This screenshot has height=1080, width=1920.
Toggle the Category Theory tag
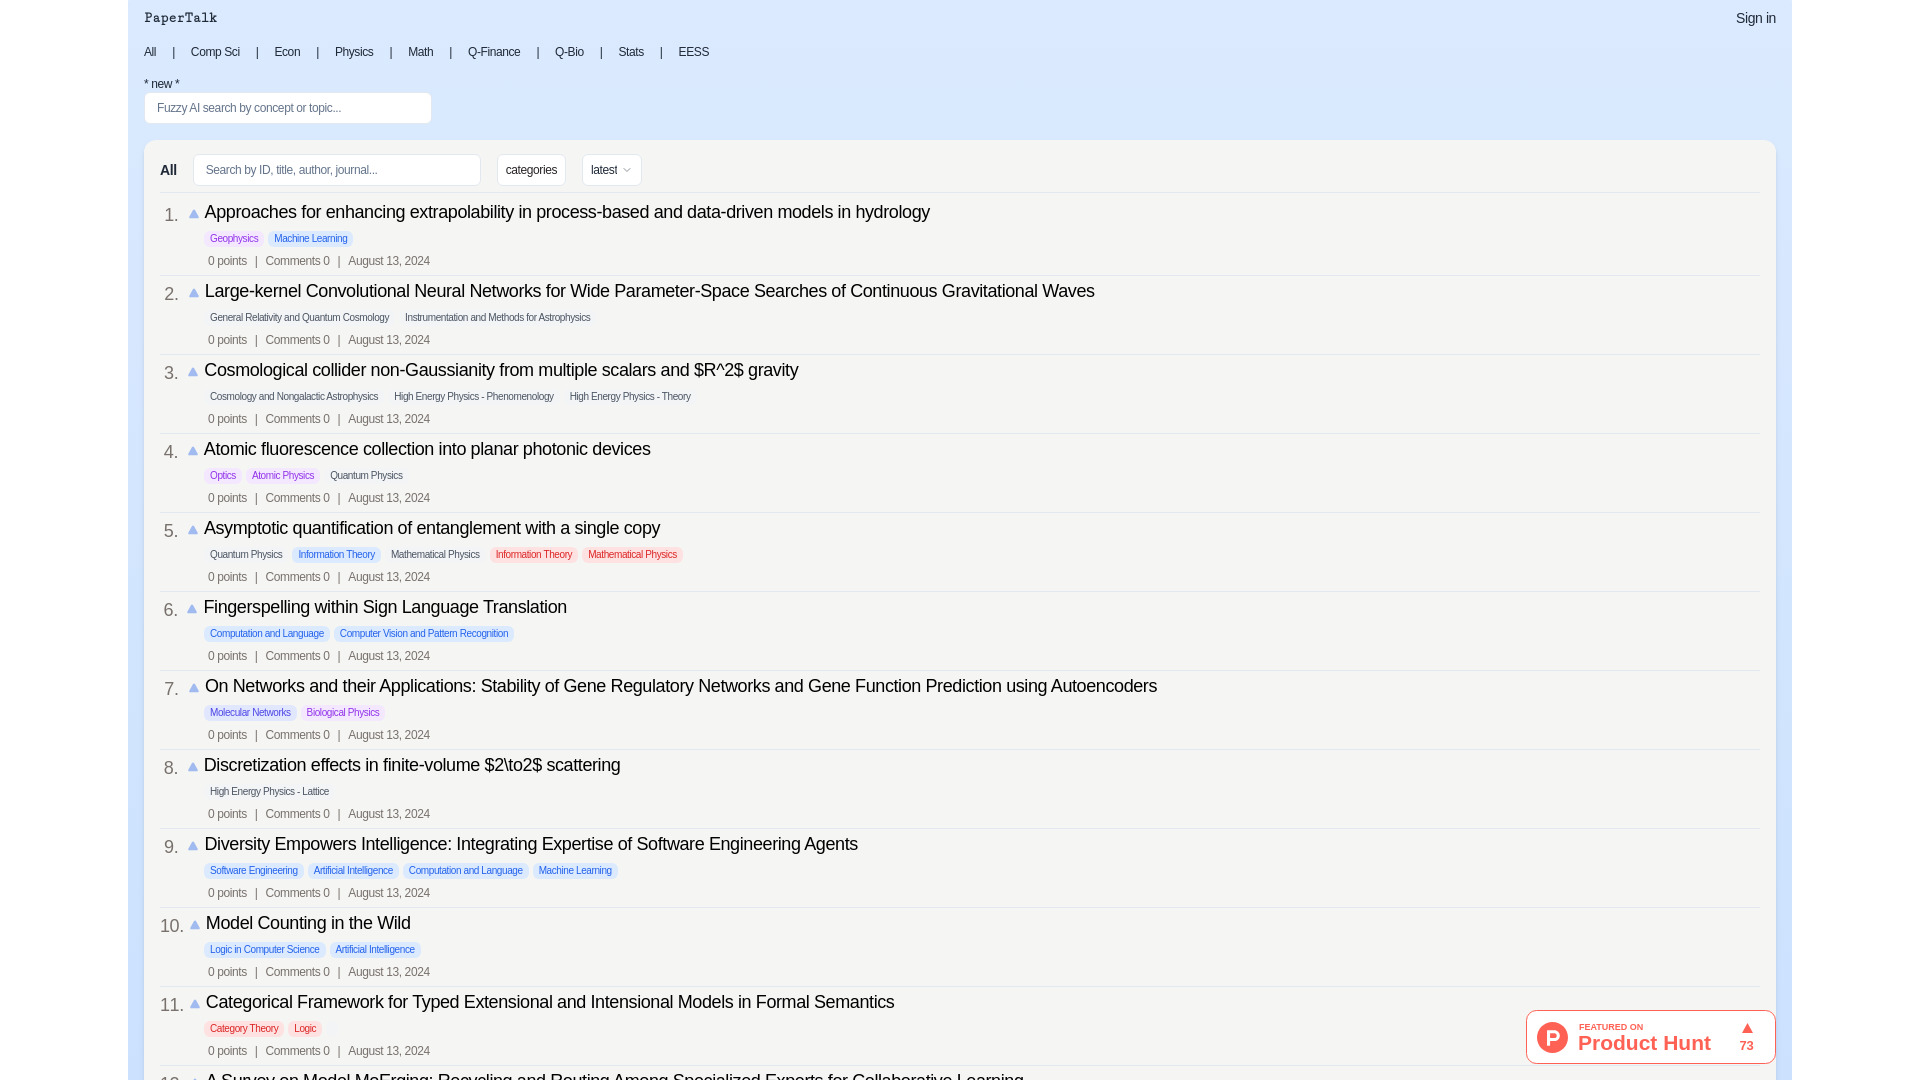click(x=244, y=1028)
